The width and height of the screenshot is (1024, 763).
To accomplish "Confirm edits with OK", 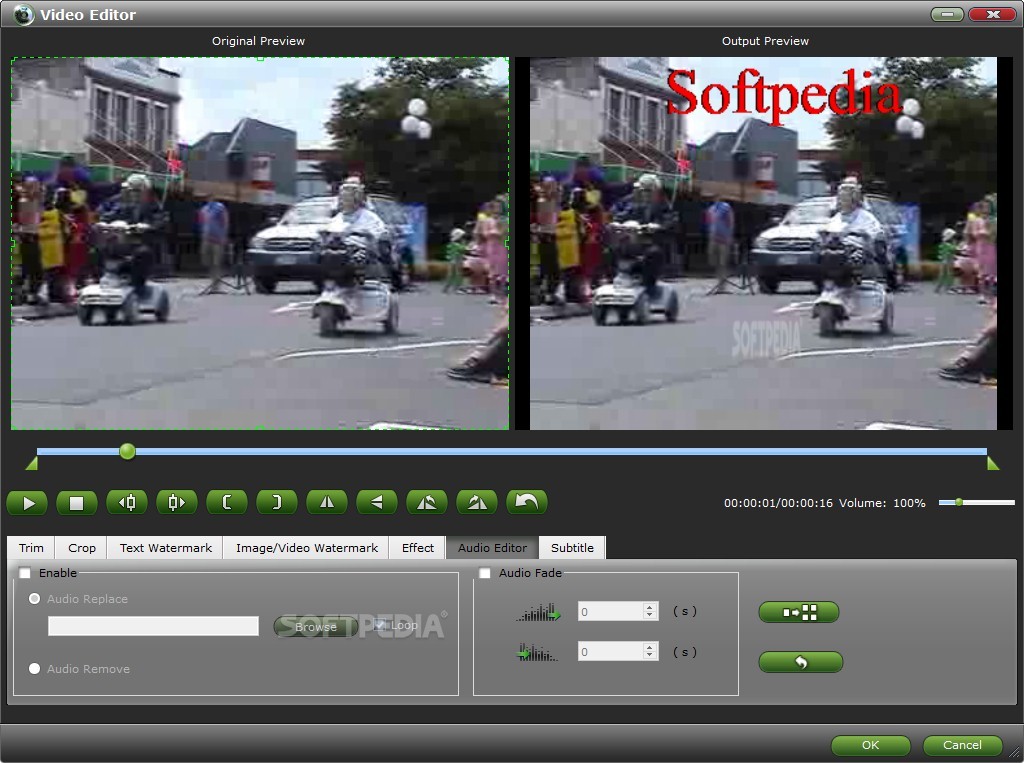I will (871, 745).
